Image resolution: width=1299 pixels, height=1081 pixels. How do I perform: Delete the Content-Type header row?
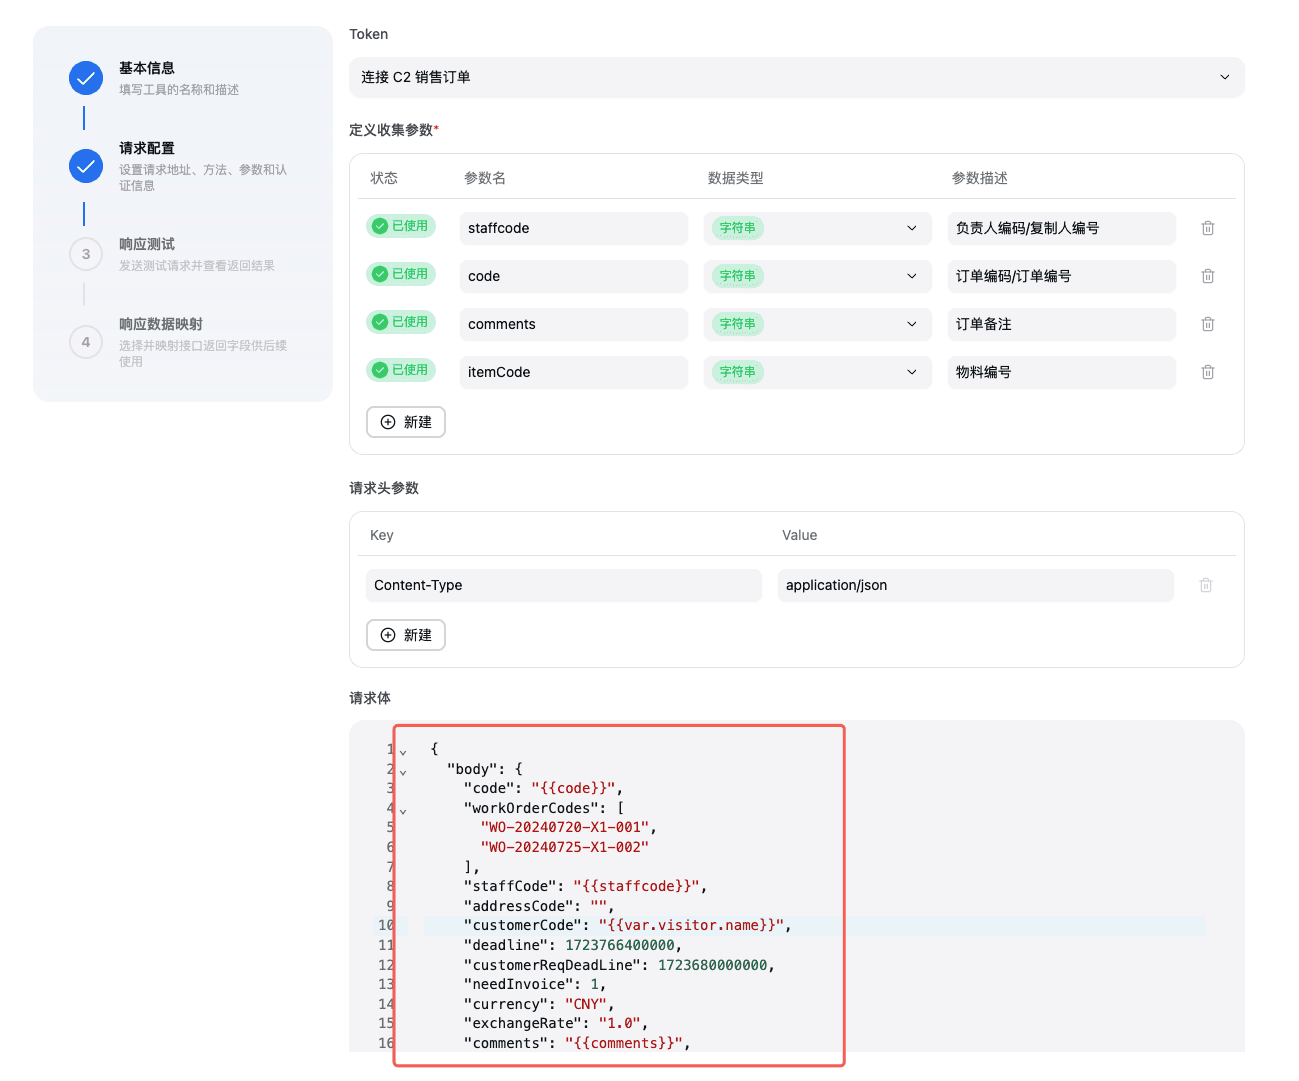[x=1206, y=585]
